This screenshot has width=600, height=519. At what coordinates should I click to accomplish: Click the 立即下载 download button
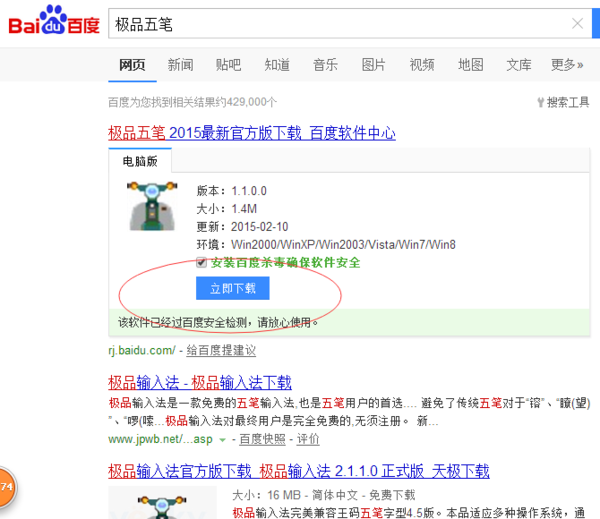coord(233,288)
